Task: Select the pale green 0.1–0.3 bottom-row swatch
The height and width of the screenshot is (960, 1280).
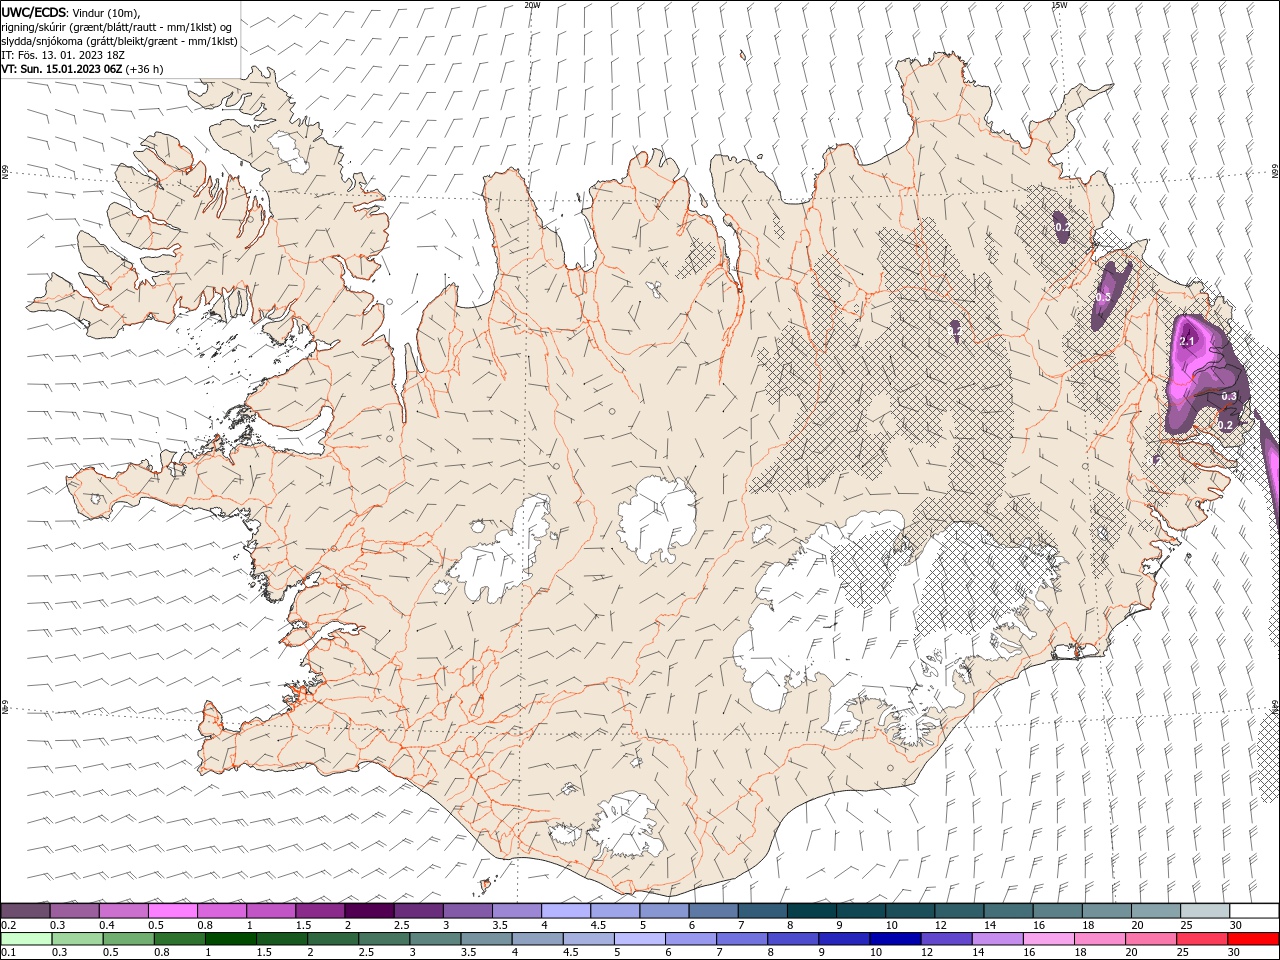Action: tap(25, 939)
